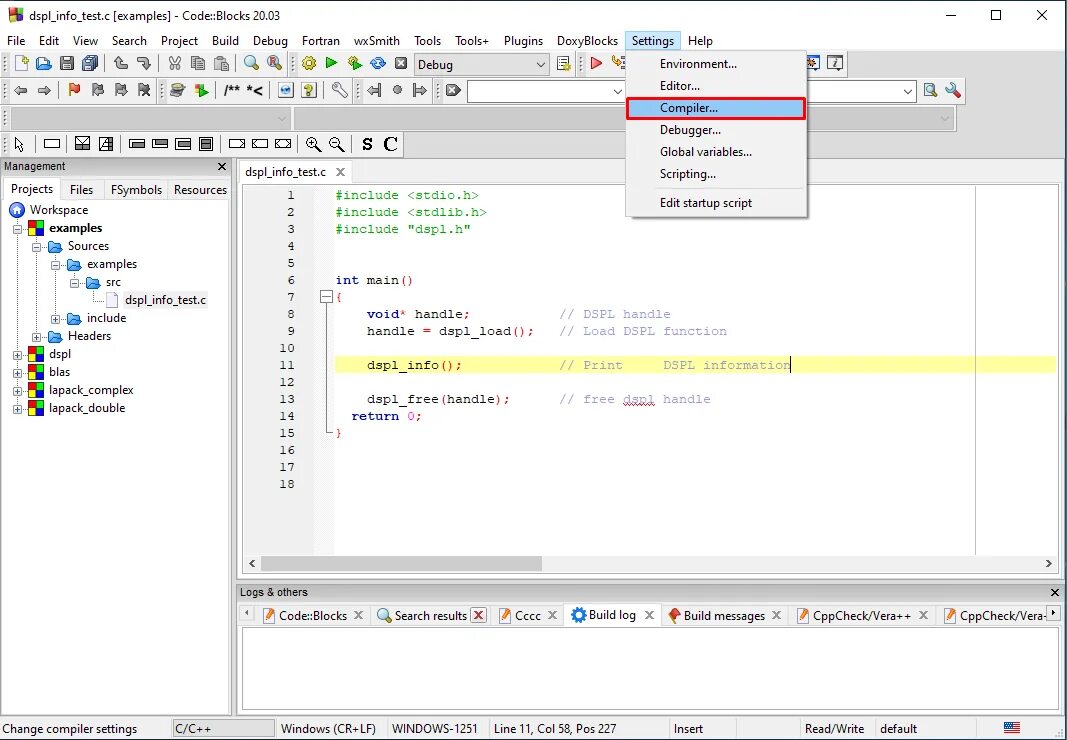This screenshot has width=1067, height=740.
Task: Click the editor horizontal scrollbar thumb
Action: [x=401, y=564]
